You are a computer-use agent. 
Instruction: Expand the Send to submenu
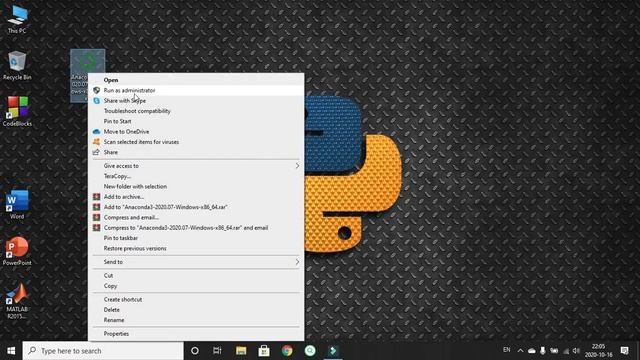[x=196, y=262]
